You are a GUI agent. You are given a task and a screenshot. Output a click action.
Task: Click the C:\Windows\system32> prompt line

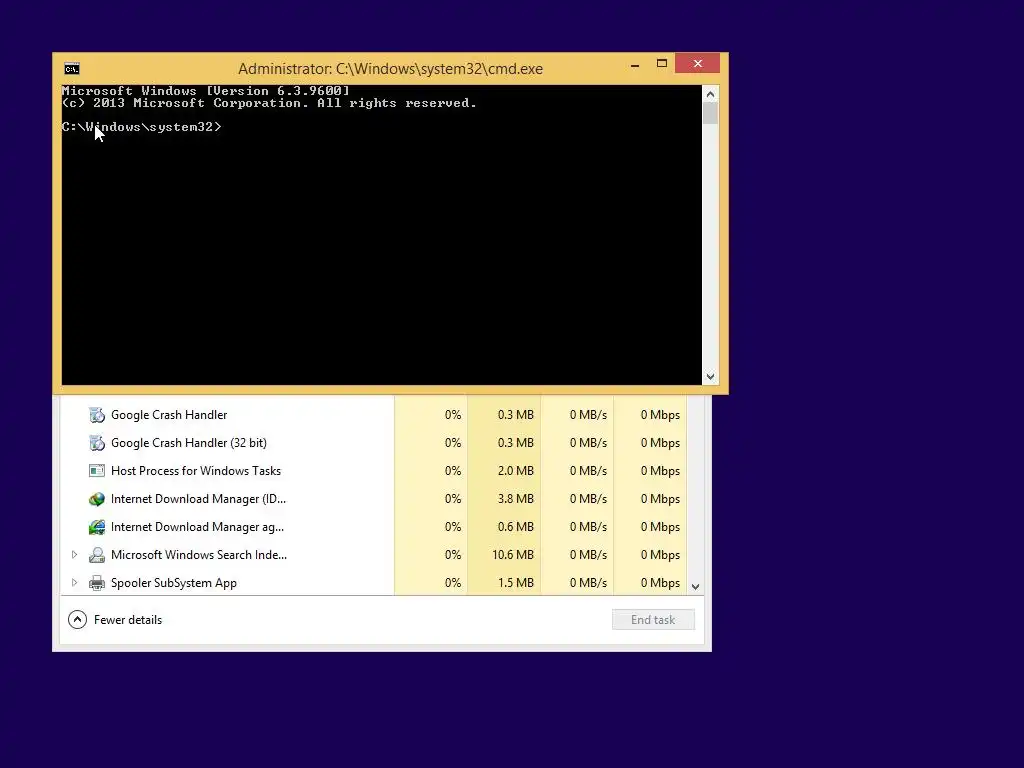pyautogui.click(x=142, y=127)
